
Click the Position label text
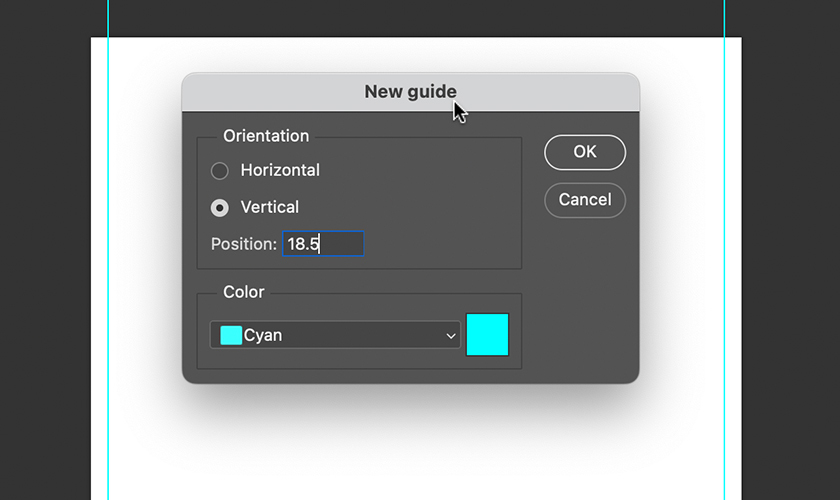coord(244,244)
